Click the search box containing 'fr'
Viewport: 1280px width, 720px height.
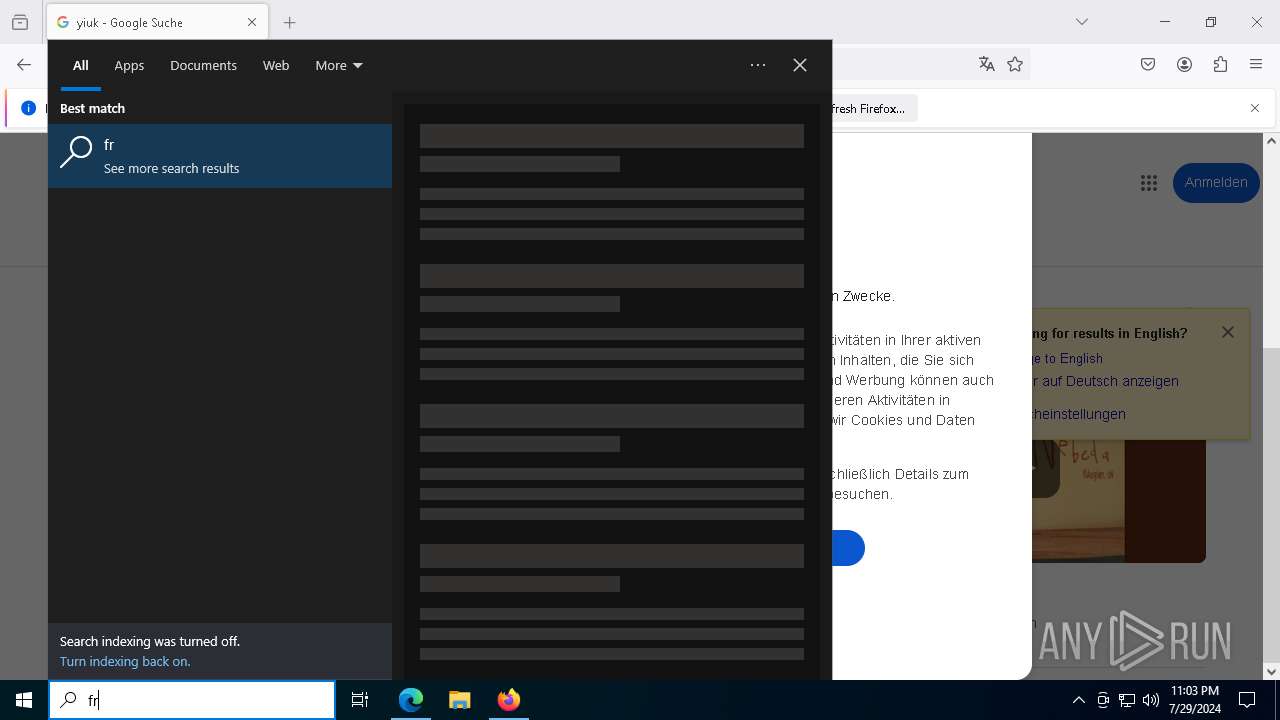pos(192,700)
